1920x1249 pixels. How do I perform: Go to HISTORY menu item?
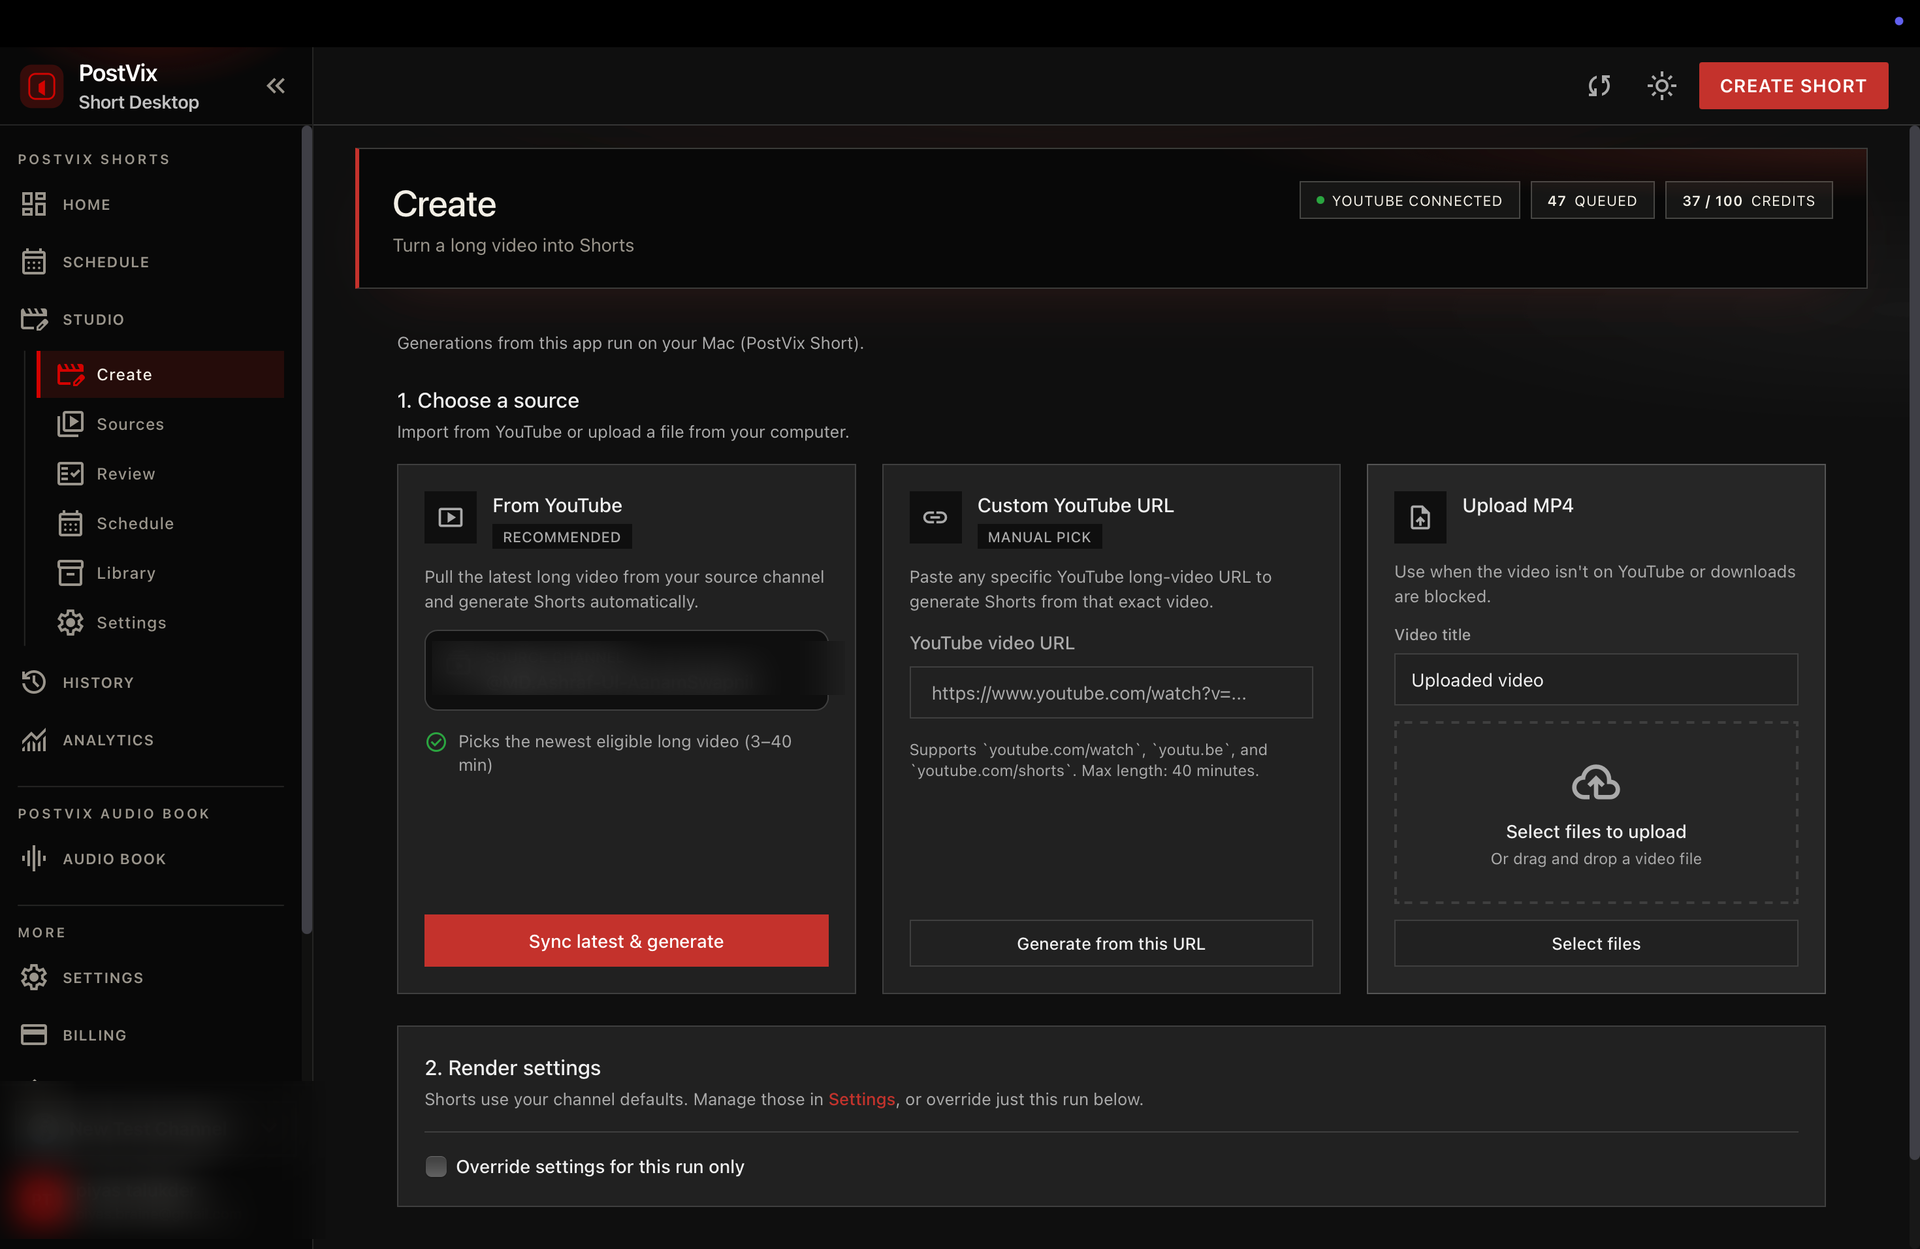coord(98,683)
